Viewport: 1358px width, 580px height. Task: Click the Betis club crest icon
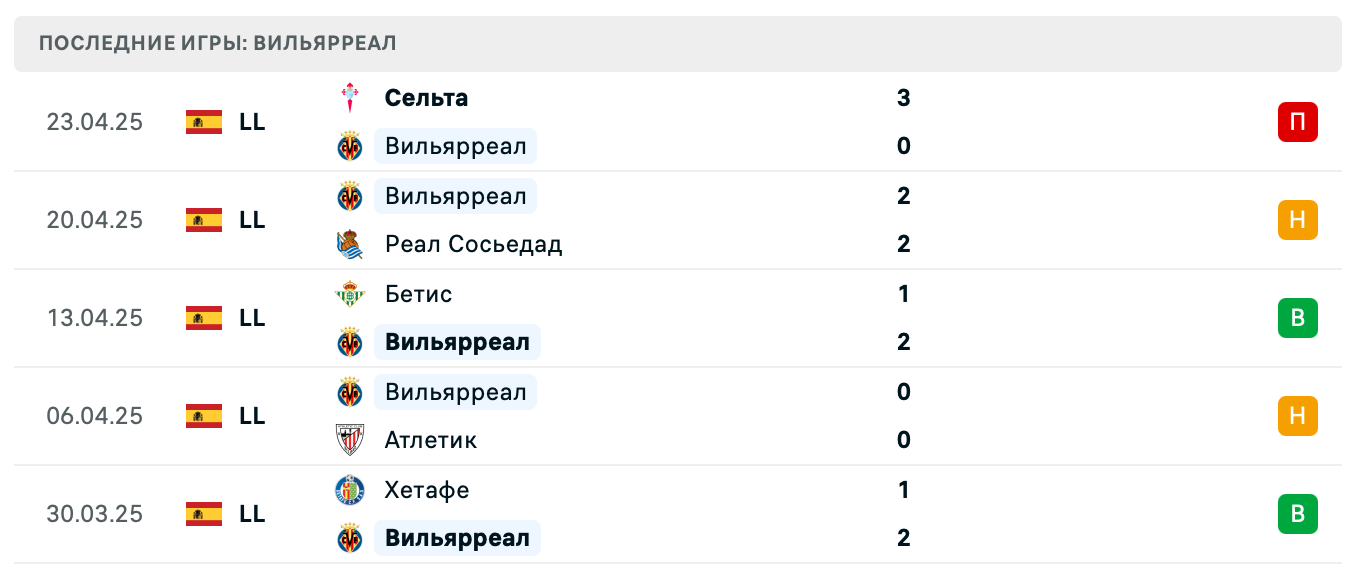(350, 294)
